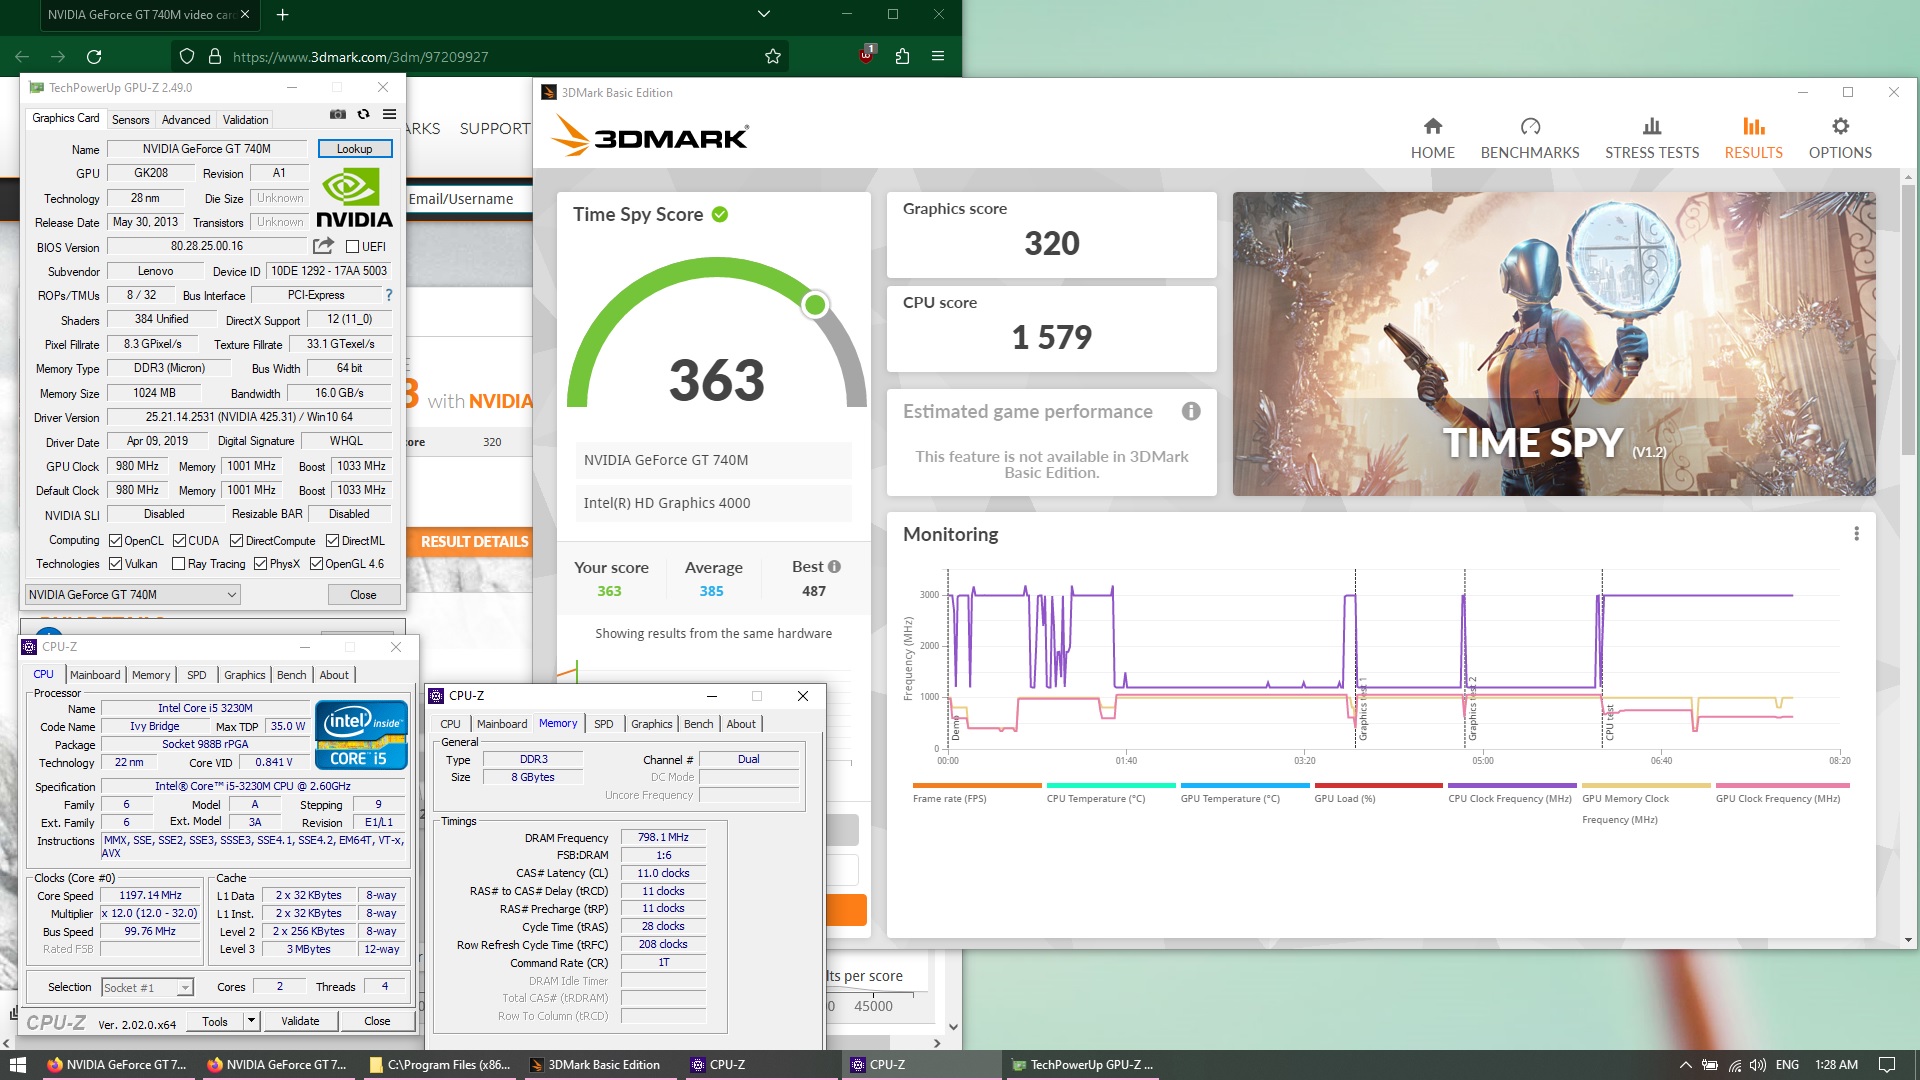Open Windows Start button
The width and height of the screenshot is (1920, 1080).
pos(17,1065)
